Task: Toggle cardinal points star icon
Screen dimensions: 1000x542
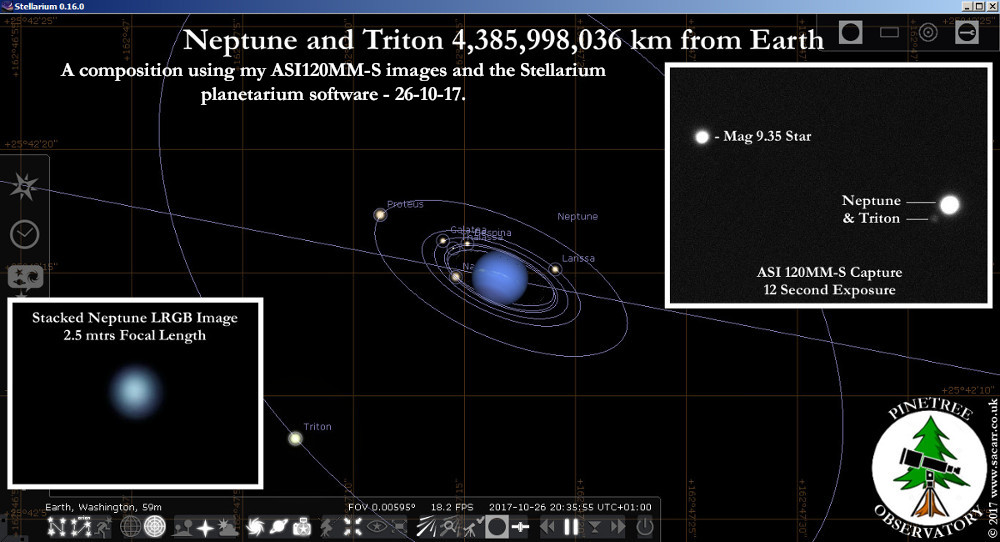Action: tap(205, 527)
